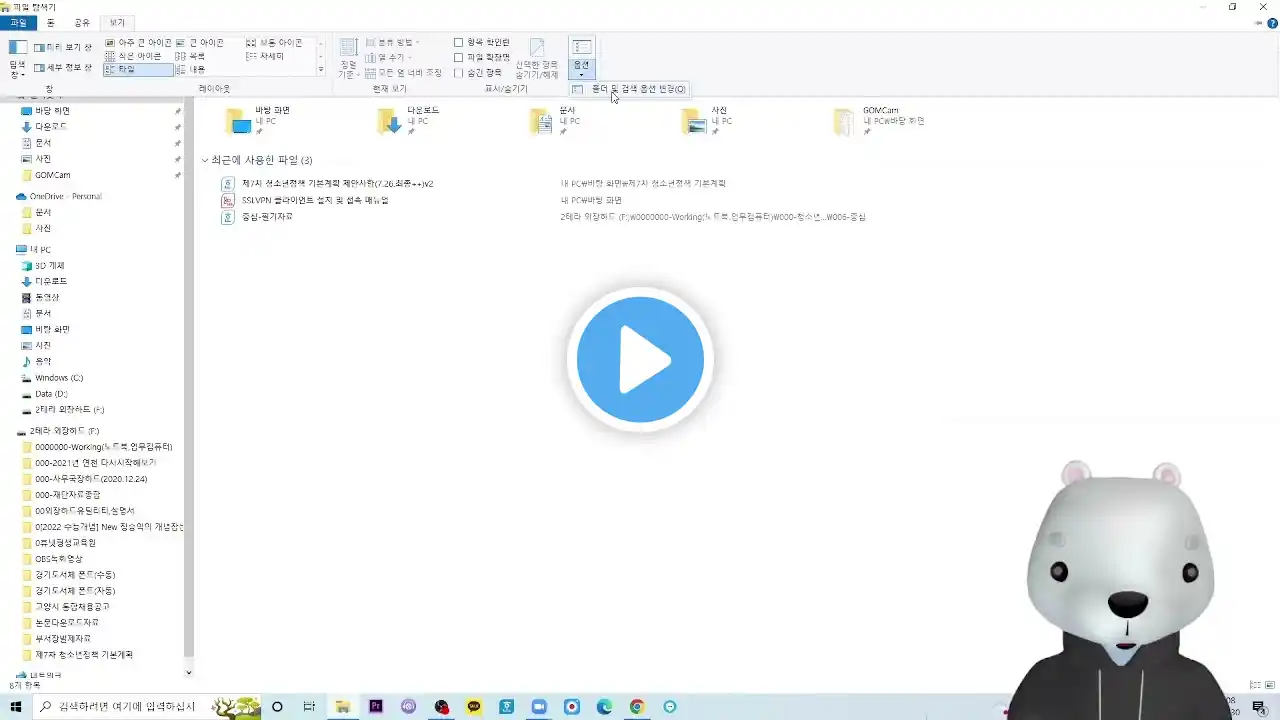
Task: Select Details (자세히) layout
Action: [x=265, y=56]
